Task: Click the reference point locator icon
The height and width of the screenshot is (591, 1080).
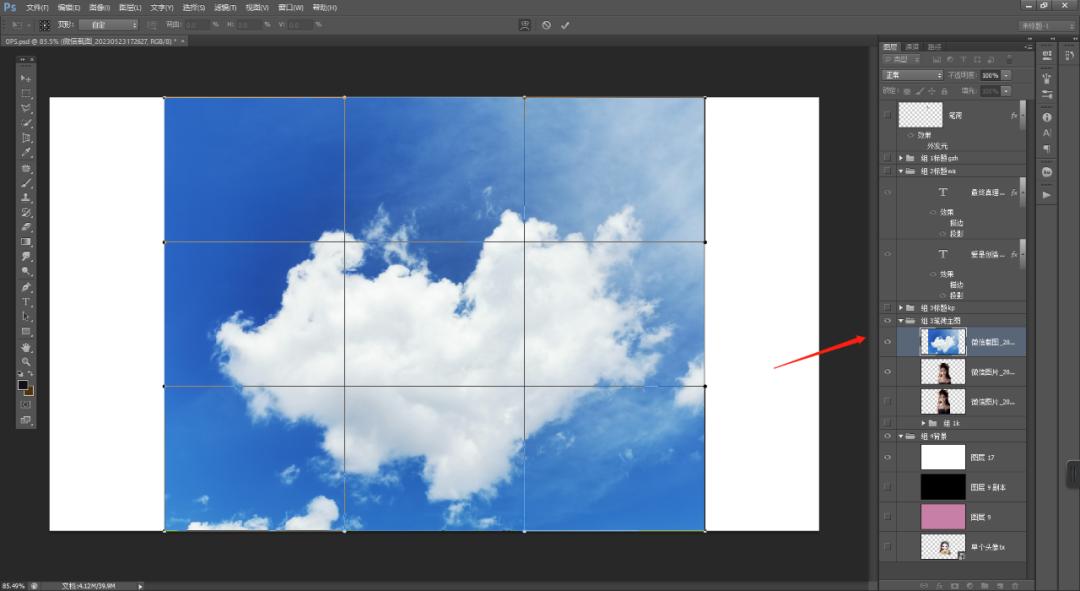Action: 45,25
